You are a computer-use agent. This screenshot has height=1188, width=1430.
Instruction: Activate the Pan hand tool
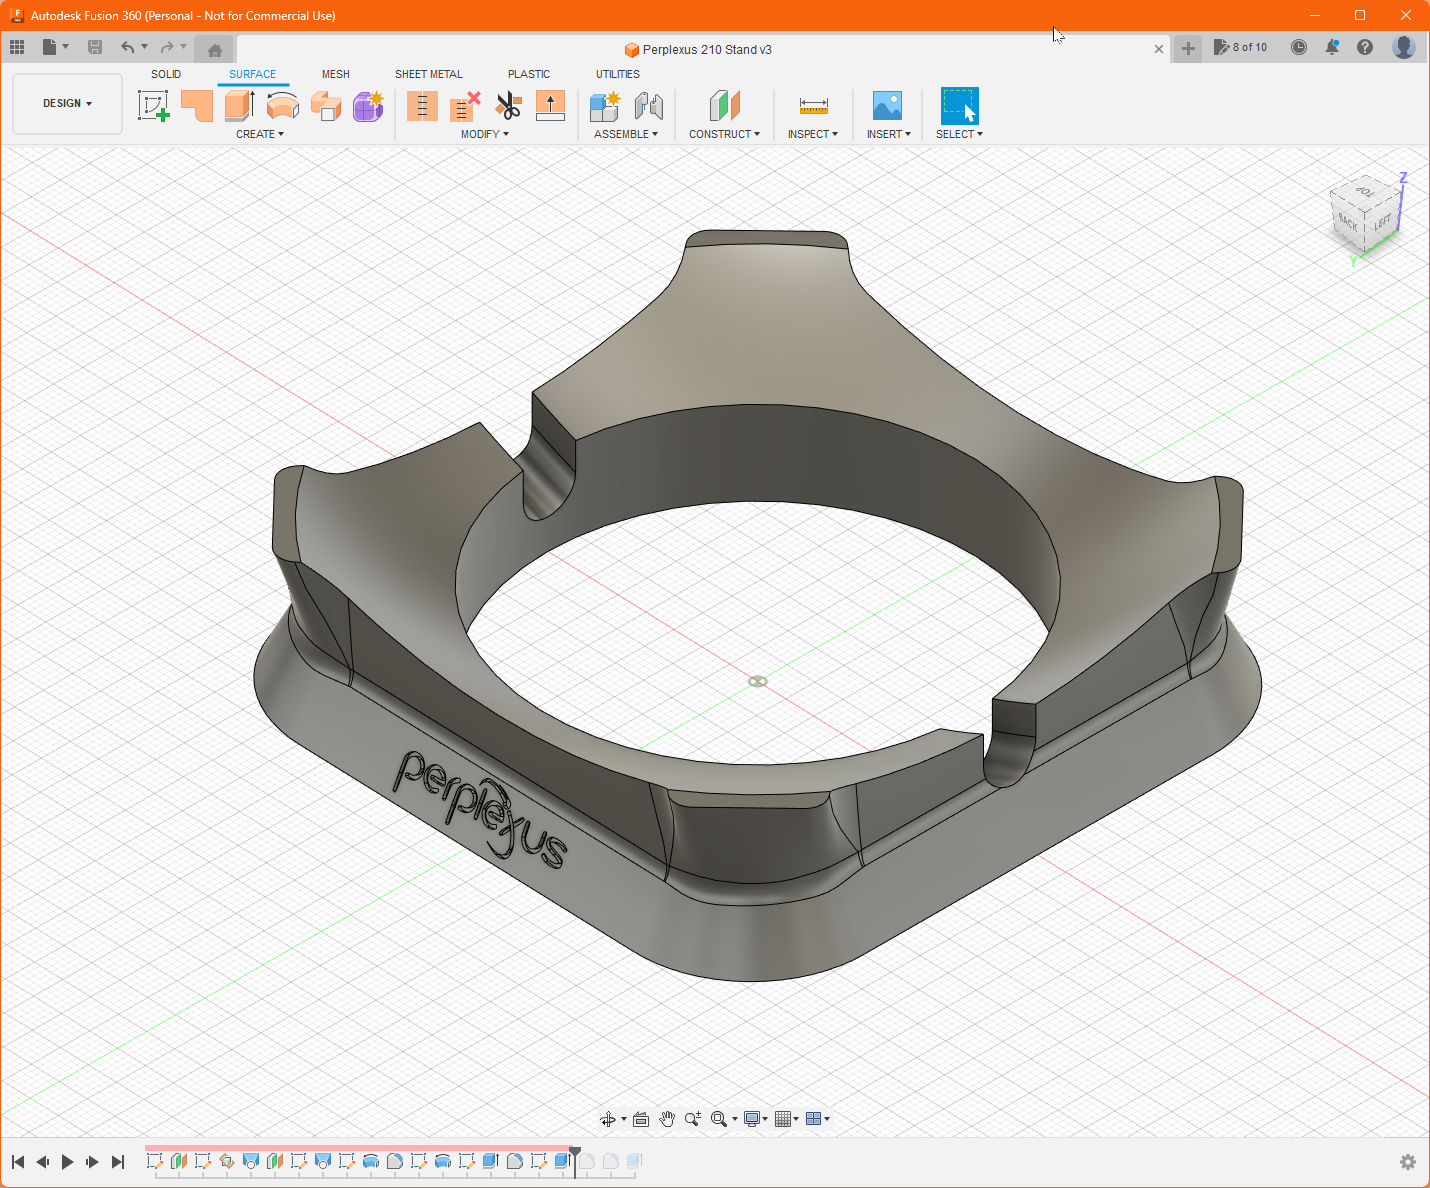click(x=667, y=1119)
